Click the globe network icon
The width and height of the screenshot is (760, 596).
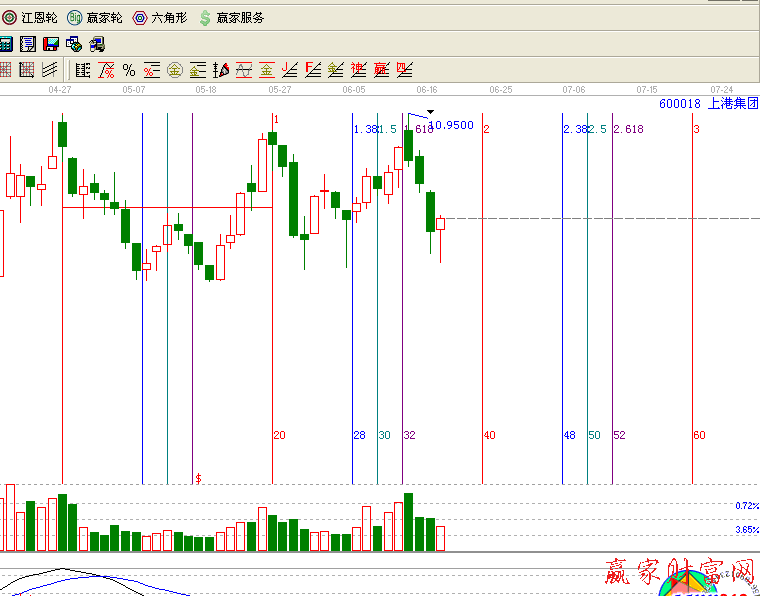(74, 44)
